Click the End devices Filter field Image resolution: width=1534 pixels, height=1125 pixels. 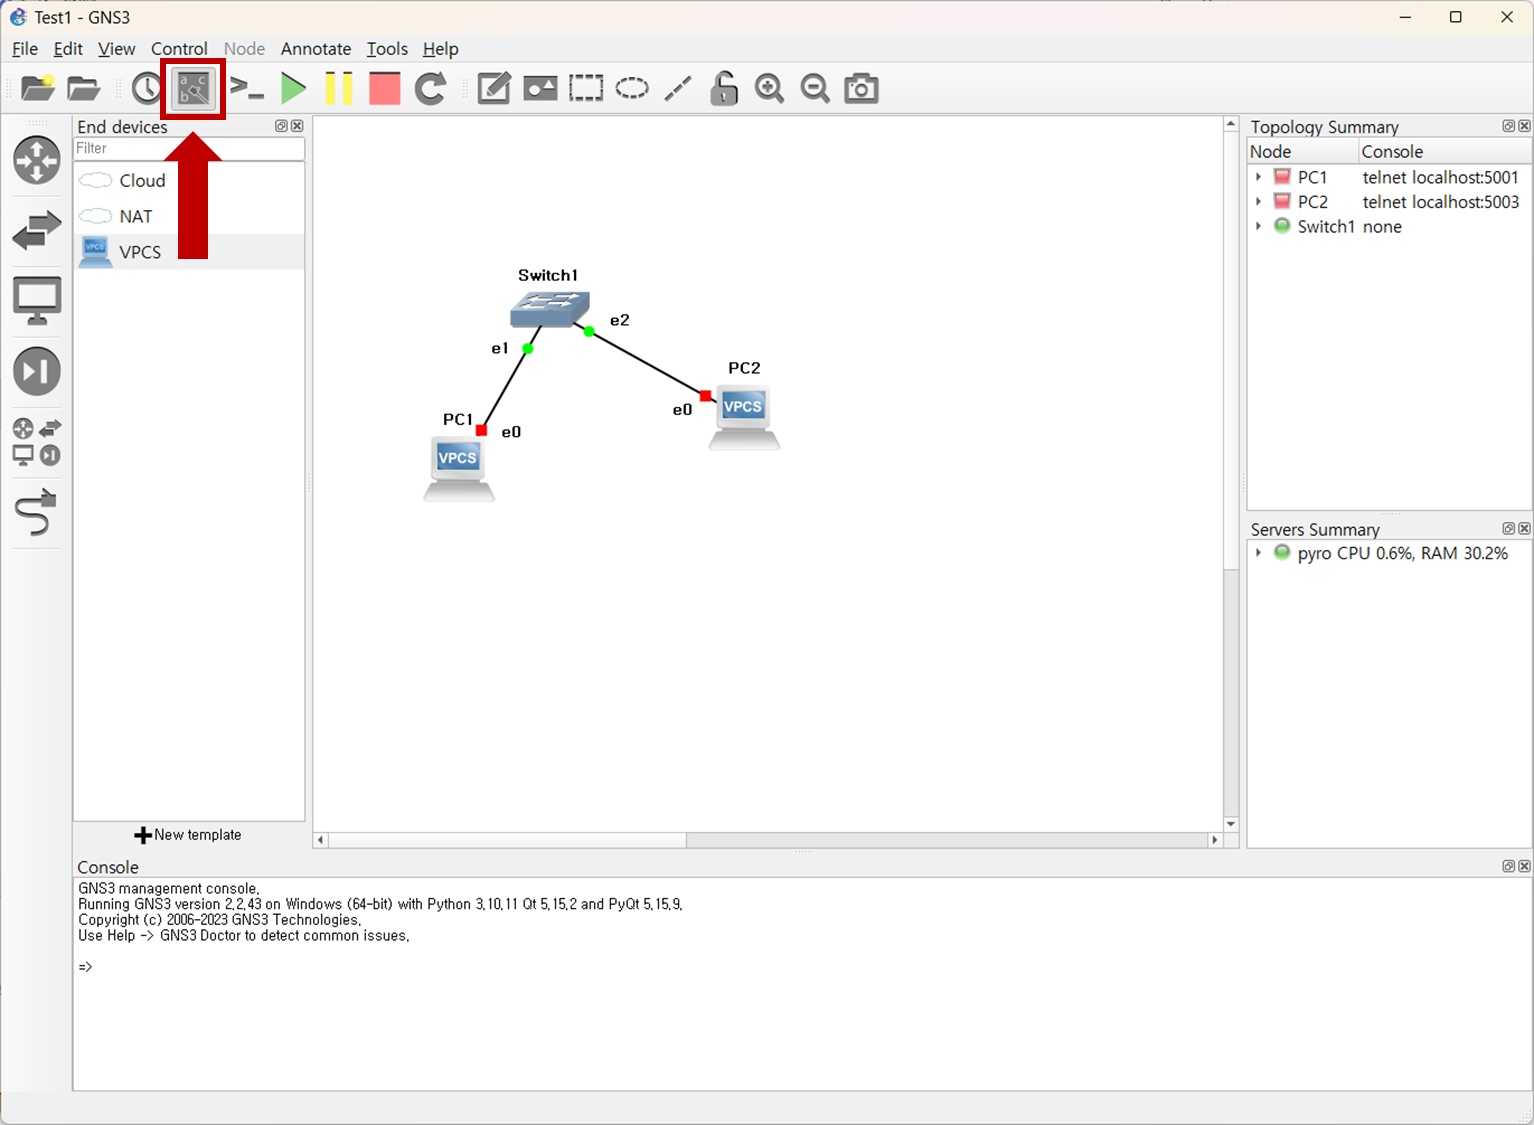click(189, 148)
